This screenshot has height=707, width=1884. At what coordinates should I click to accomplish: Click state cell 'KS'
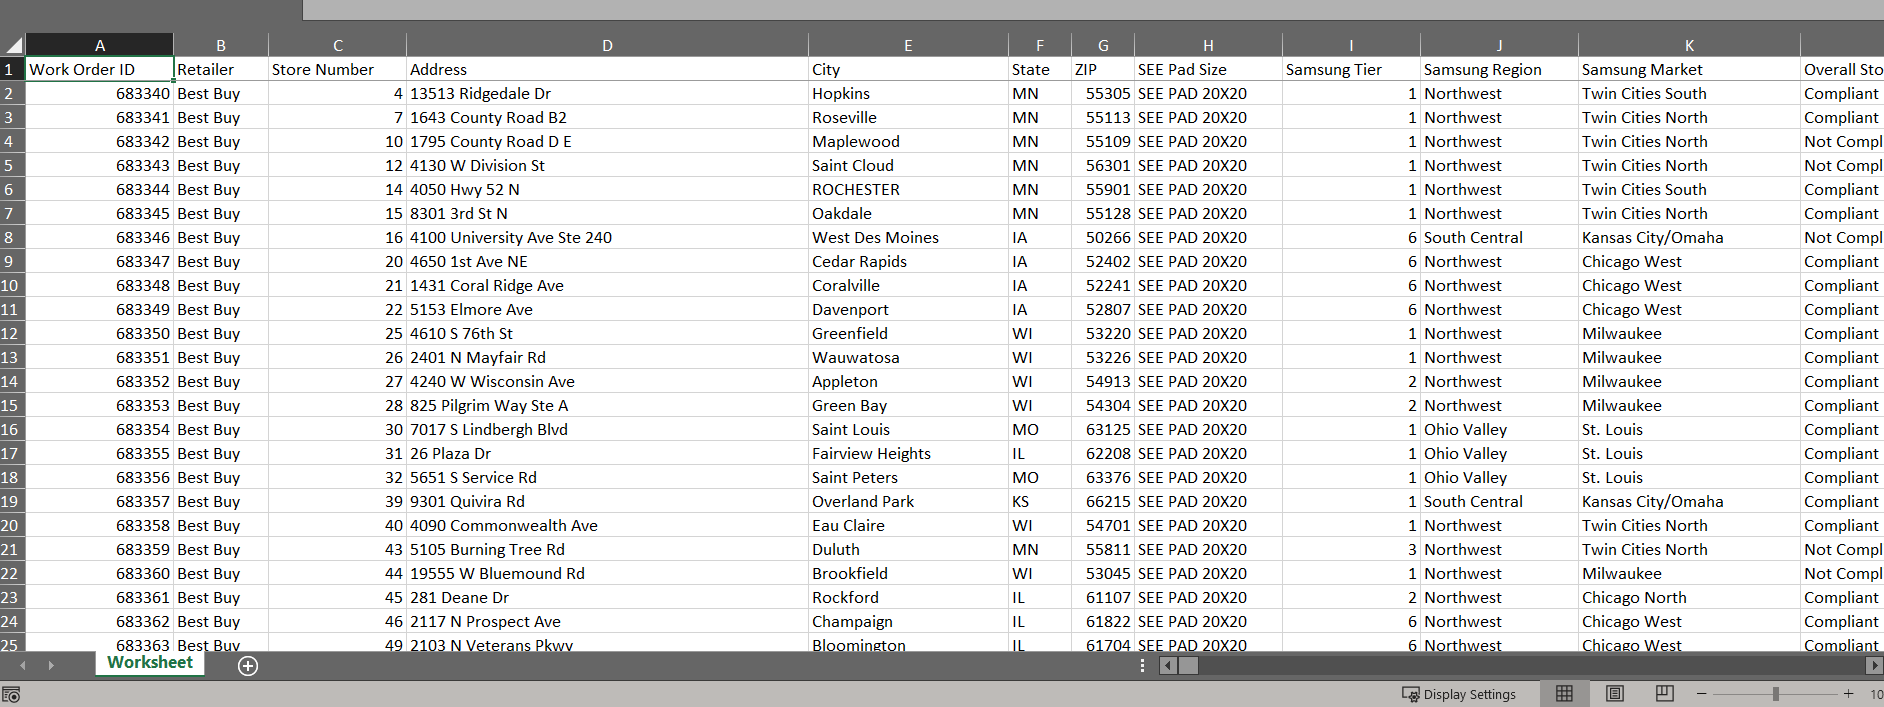click(x=1040, y=501)
